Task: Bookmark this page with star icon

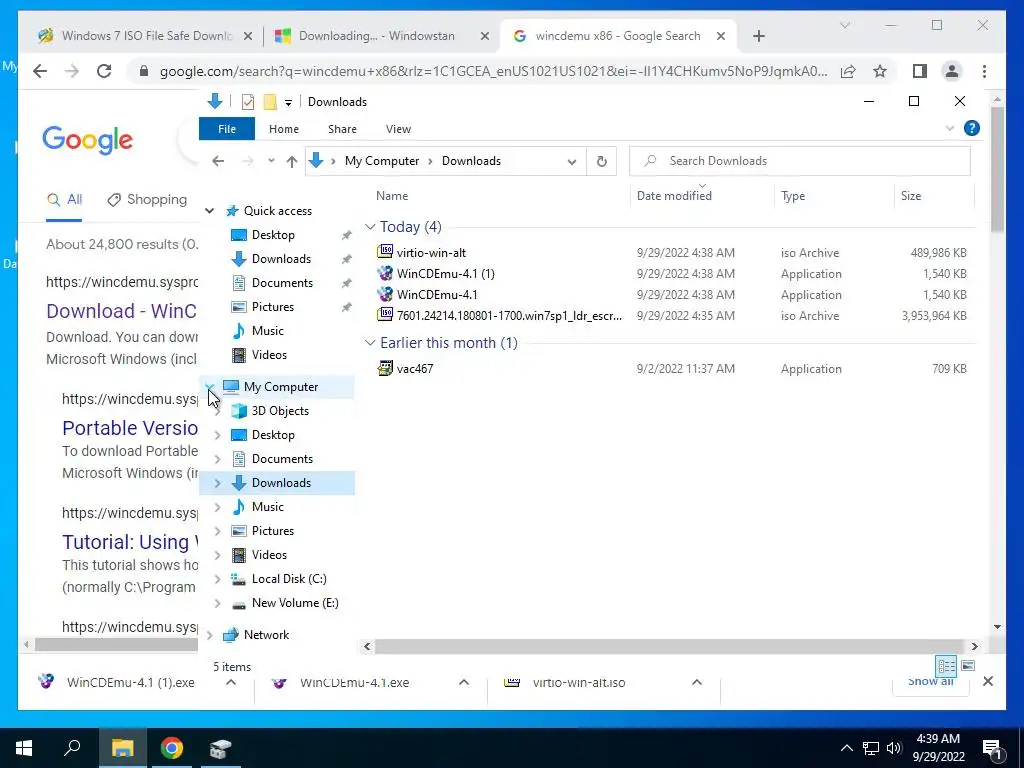Action: point(880,71)
